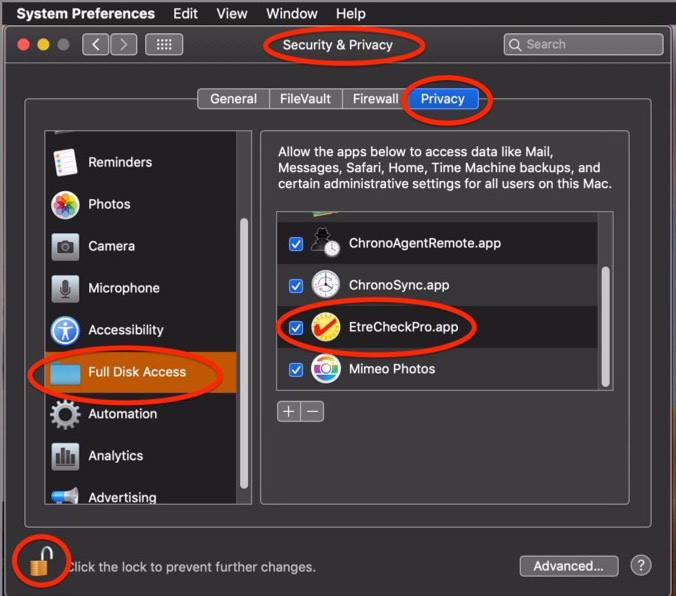Click the ChronoSync.app clock icon

click(x=325, y=285)
